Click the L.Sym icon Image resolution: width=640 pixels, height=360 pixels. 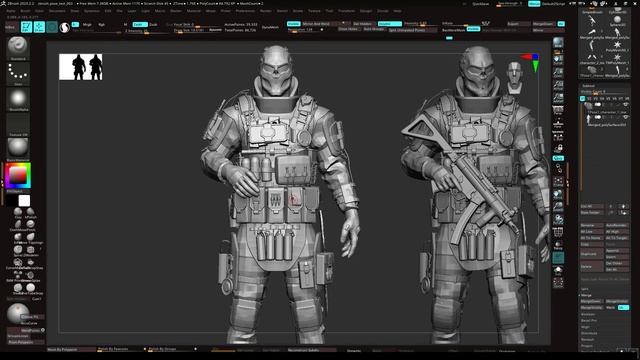pyautogui.click(x=558, y=136)
